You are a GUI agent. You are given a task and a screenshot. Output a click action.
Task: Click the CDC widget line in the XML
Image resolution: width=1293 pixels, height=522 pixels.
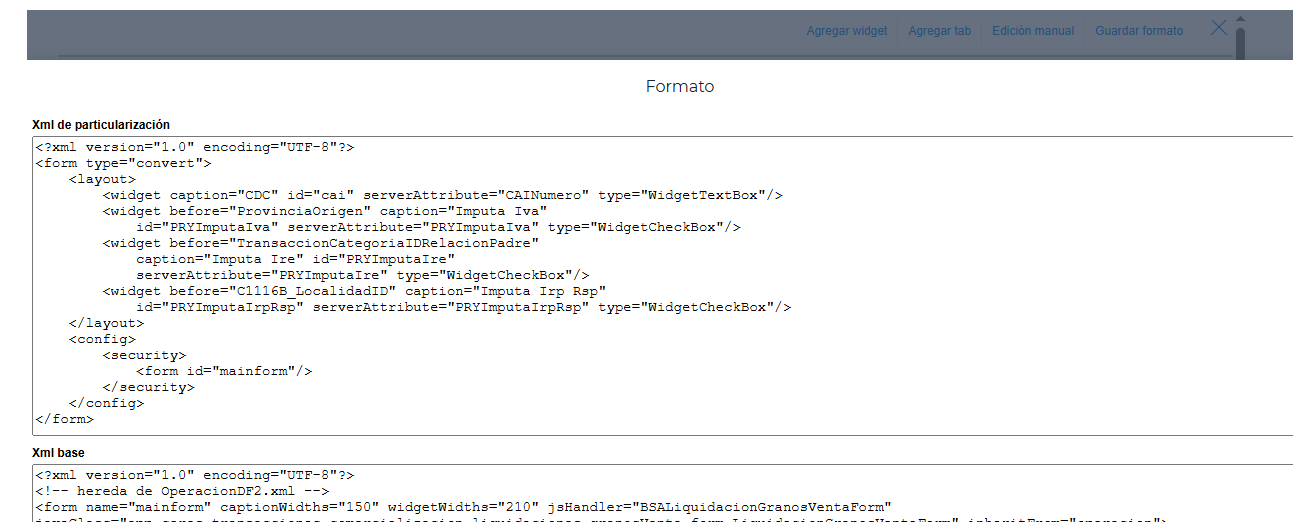(441, 195)
